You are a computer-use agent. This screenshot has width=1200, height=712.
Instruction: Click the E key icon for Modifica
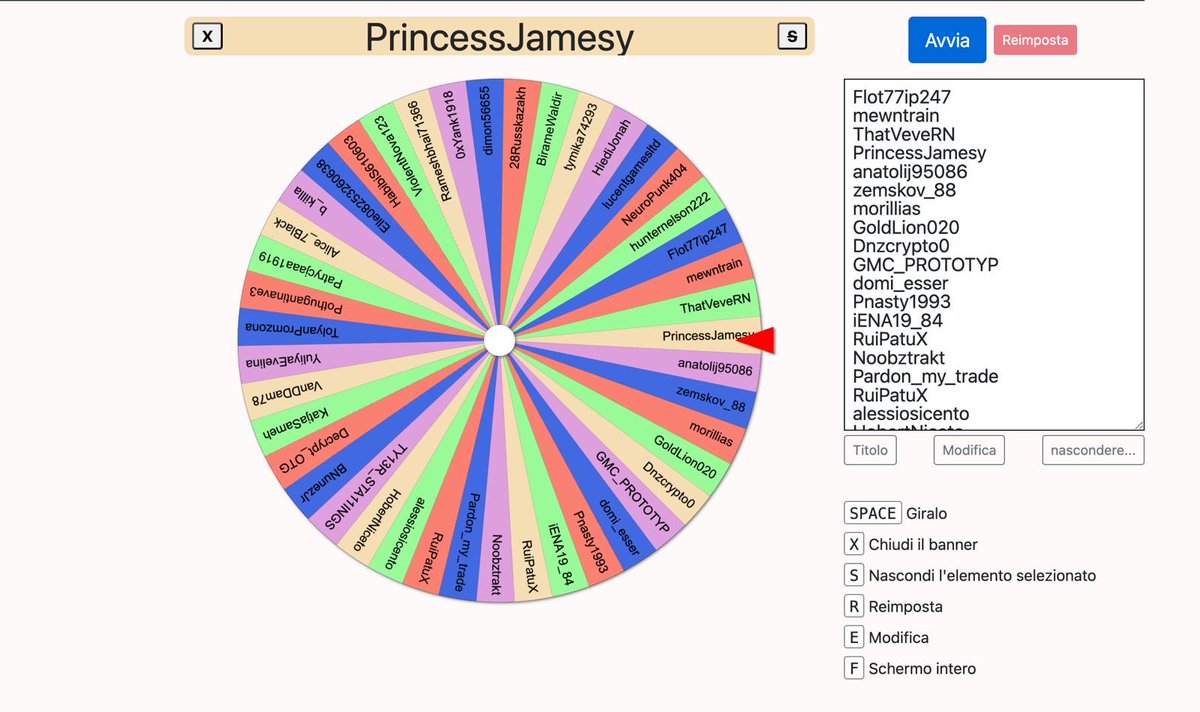(x=854, y=637)
